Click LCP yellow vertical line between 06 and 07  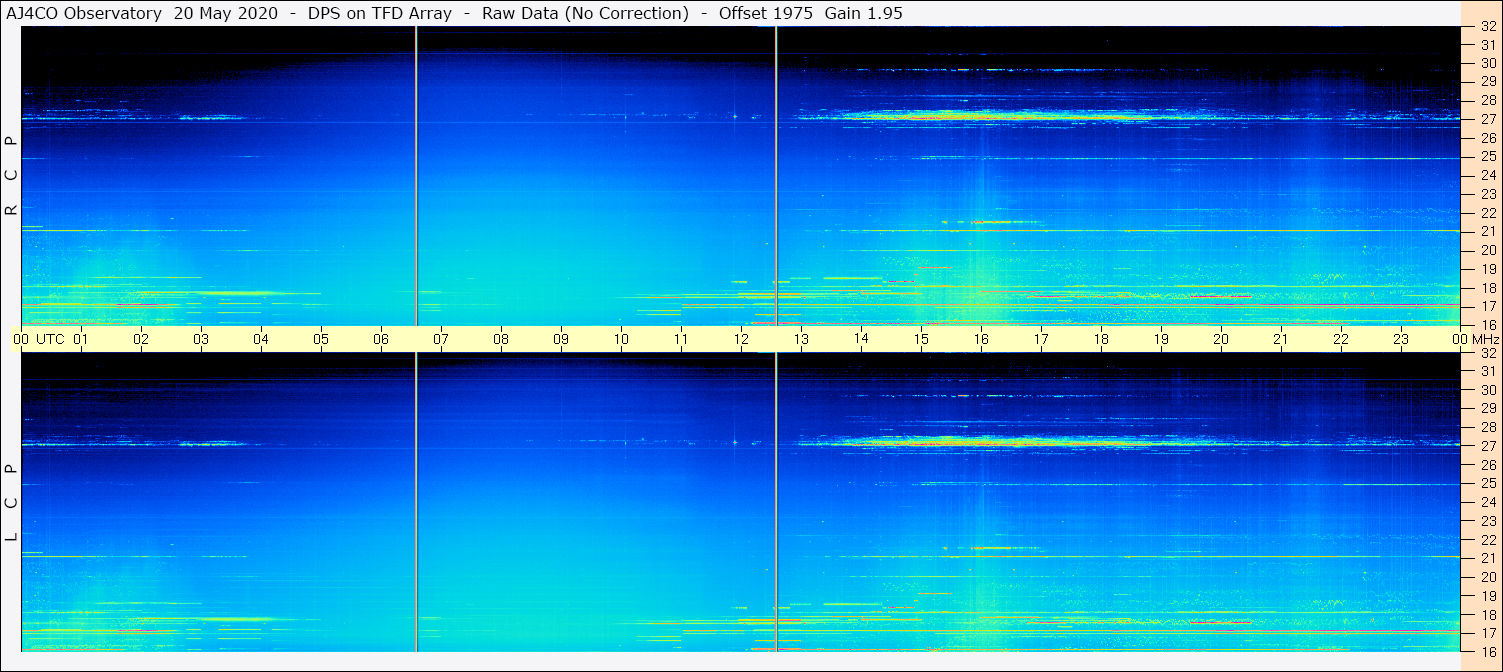pyautogui.click(x=416, y=503)
